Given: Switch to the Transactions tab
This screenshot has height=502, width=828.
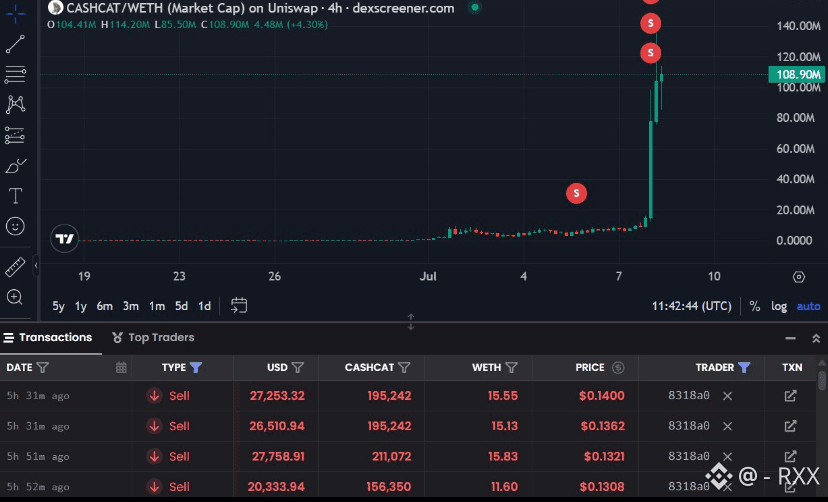Looking at the screenshot, I should tap(48, 337).
